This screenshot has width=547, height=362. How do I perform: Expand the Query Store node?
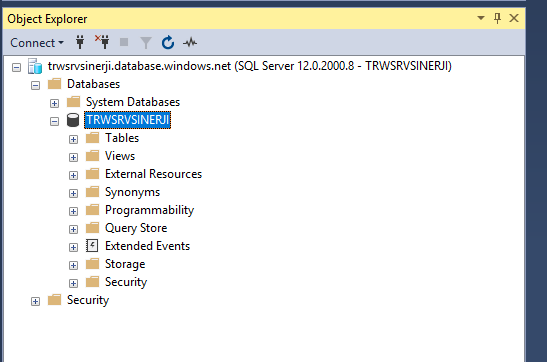pos(73,229)
